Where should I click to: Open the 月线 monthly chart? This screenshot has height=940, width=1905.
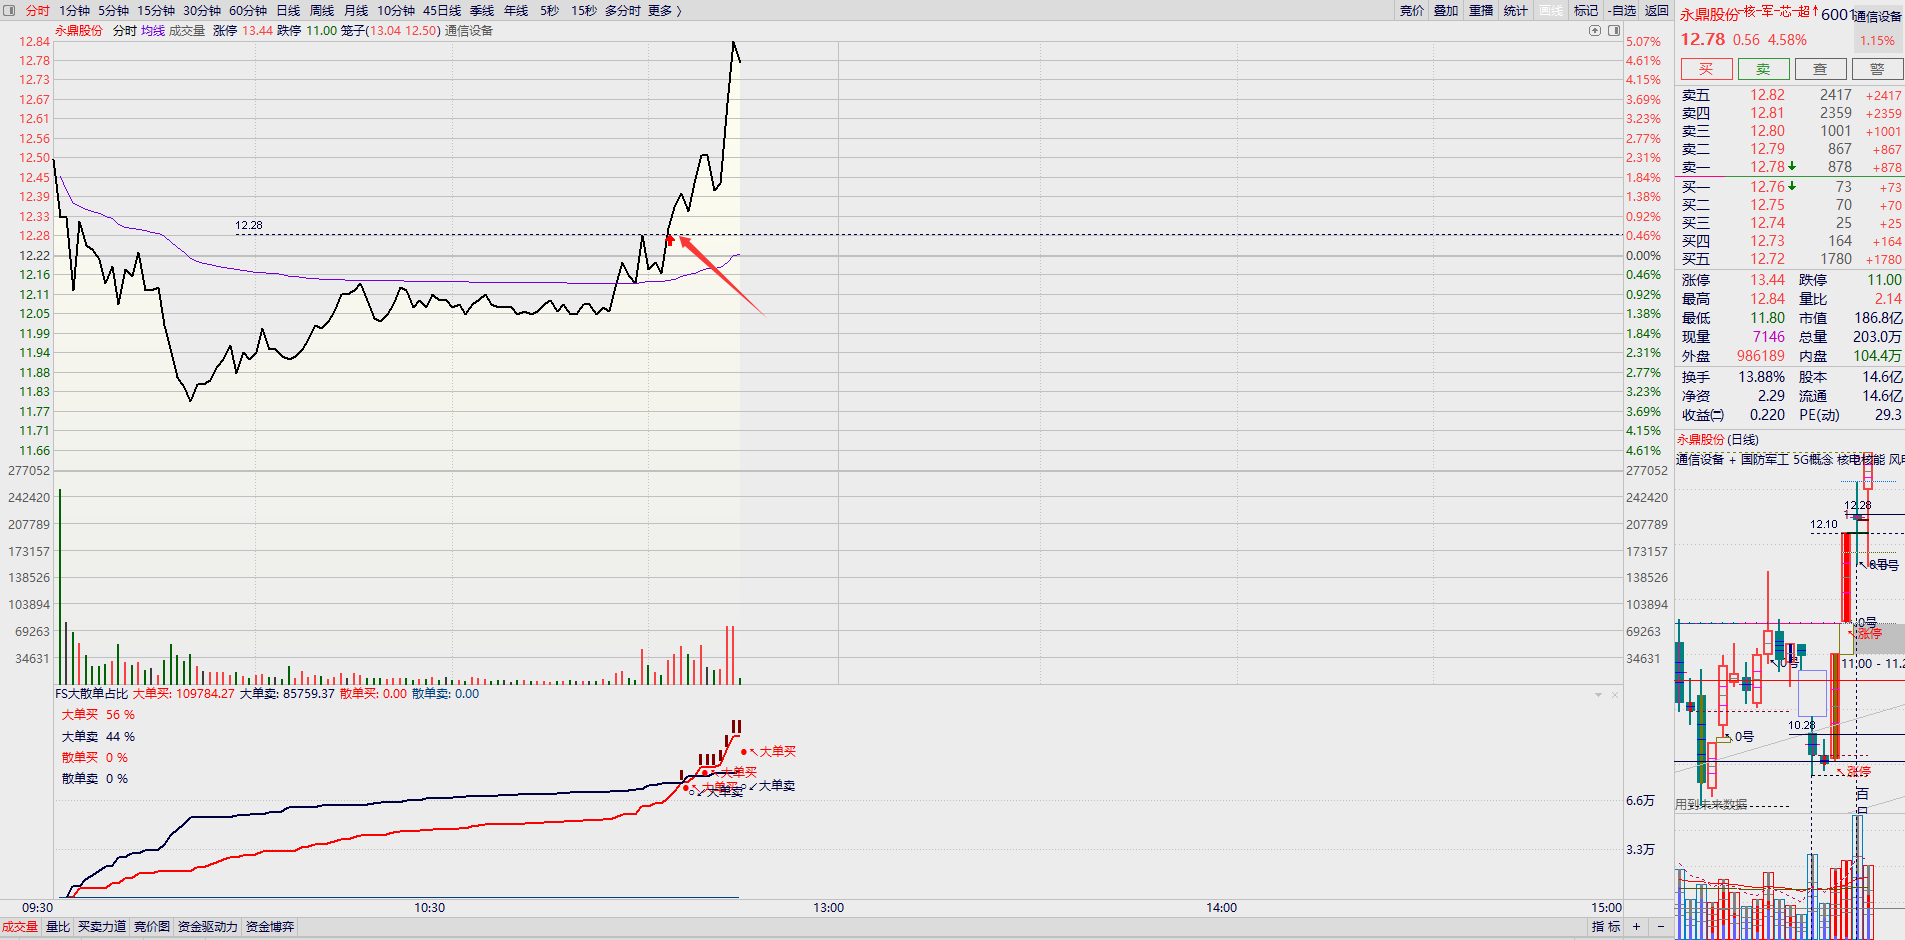tap(356, 10)
